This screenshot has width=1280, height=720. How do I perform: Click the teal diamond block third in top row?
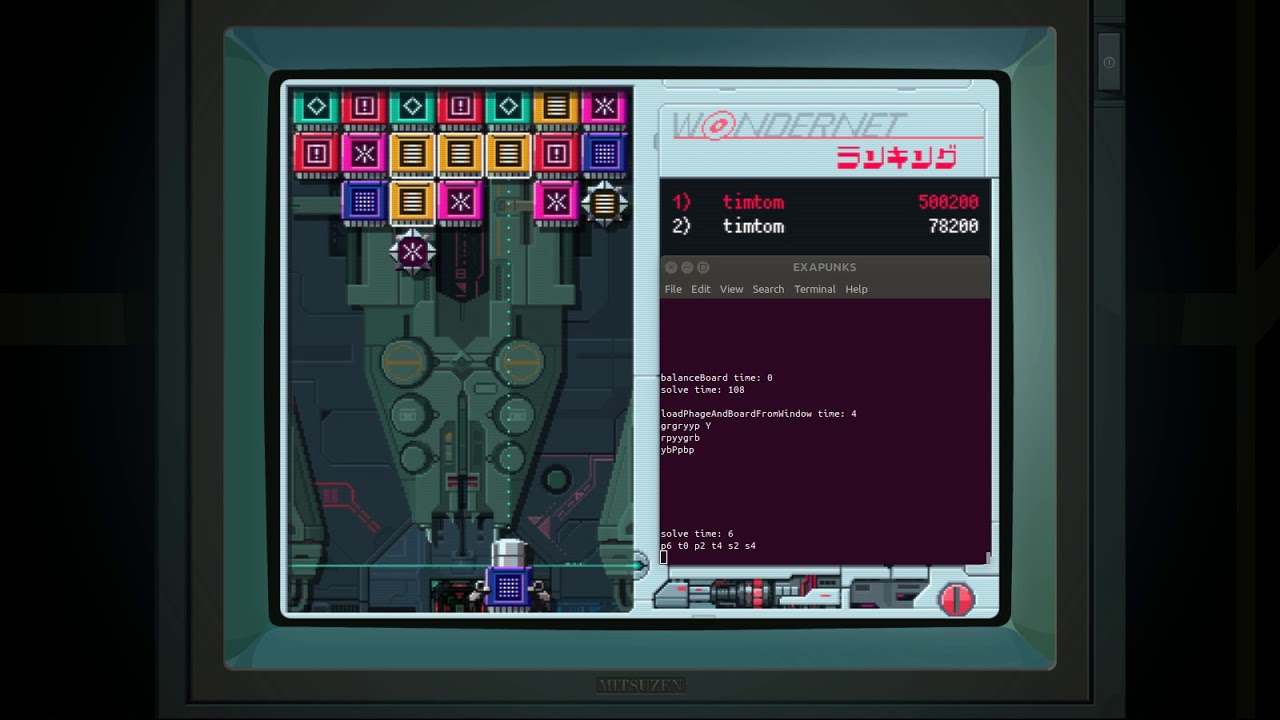(412, 106)
